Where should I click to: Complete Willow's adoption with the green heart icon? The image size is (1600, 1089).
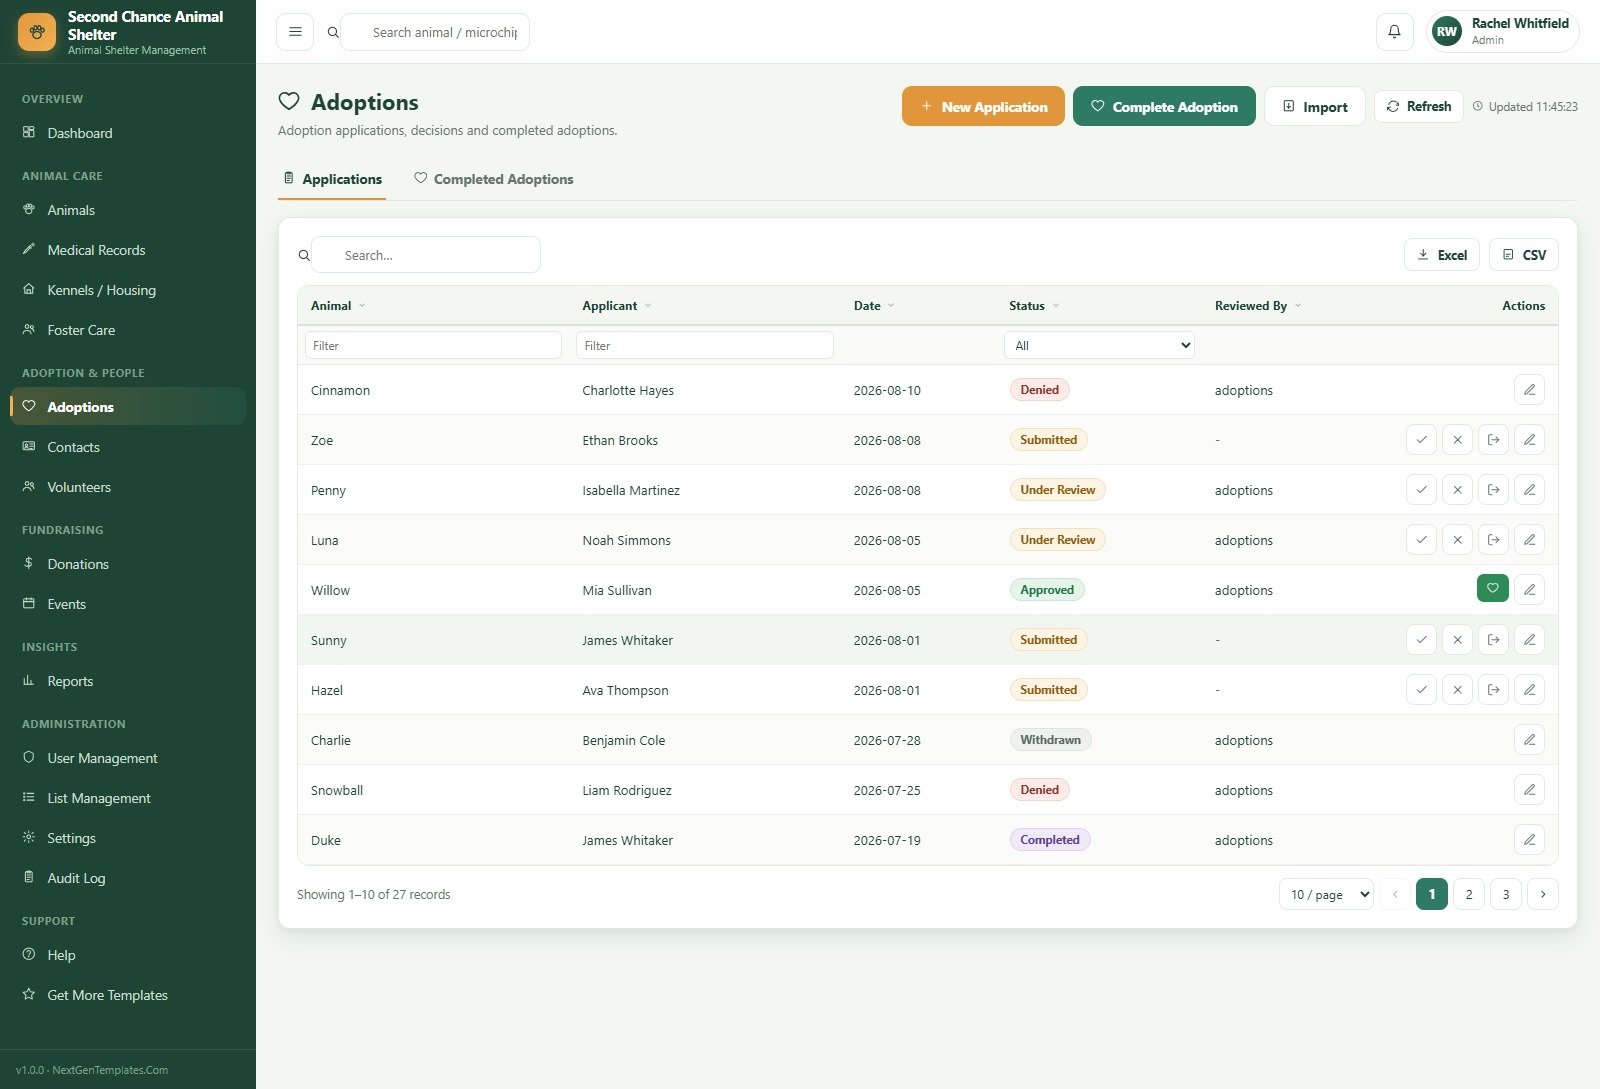[x=1493, y=589]
